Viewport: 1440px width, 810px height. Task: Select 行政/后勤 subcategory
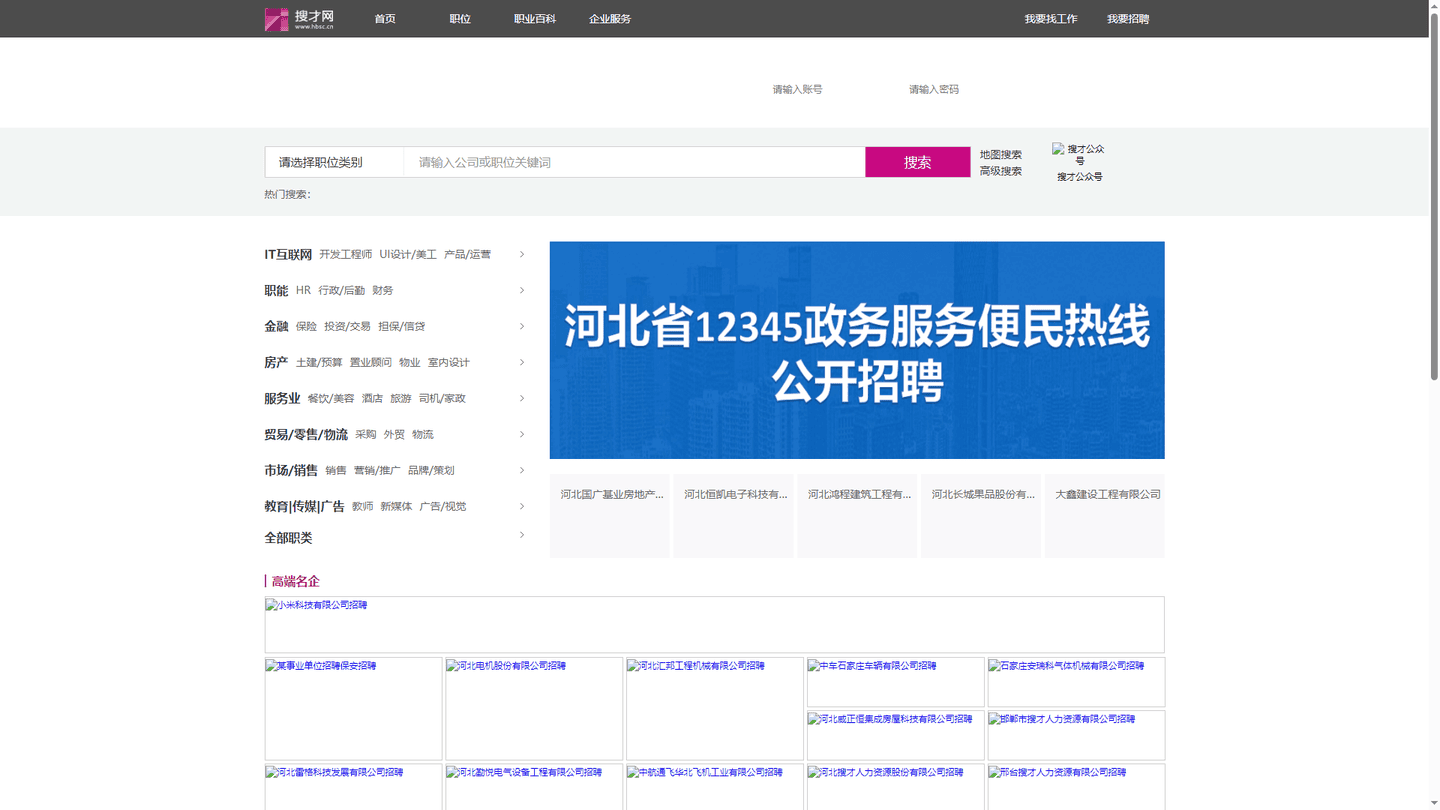[x=342, y=291]
